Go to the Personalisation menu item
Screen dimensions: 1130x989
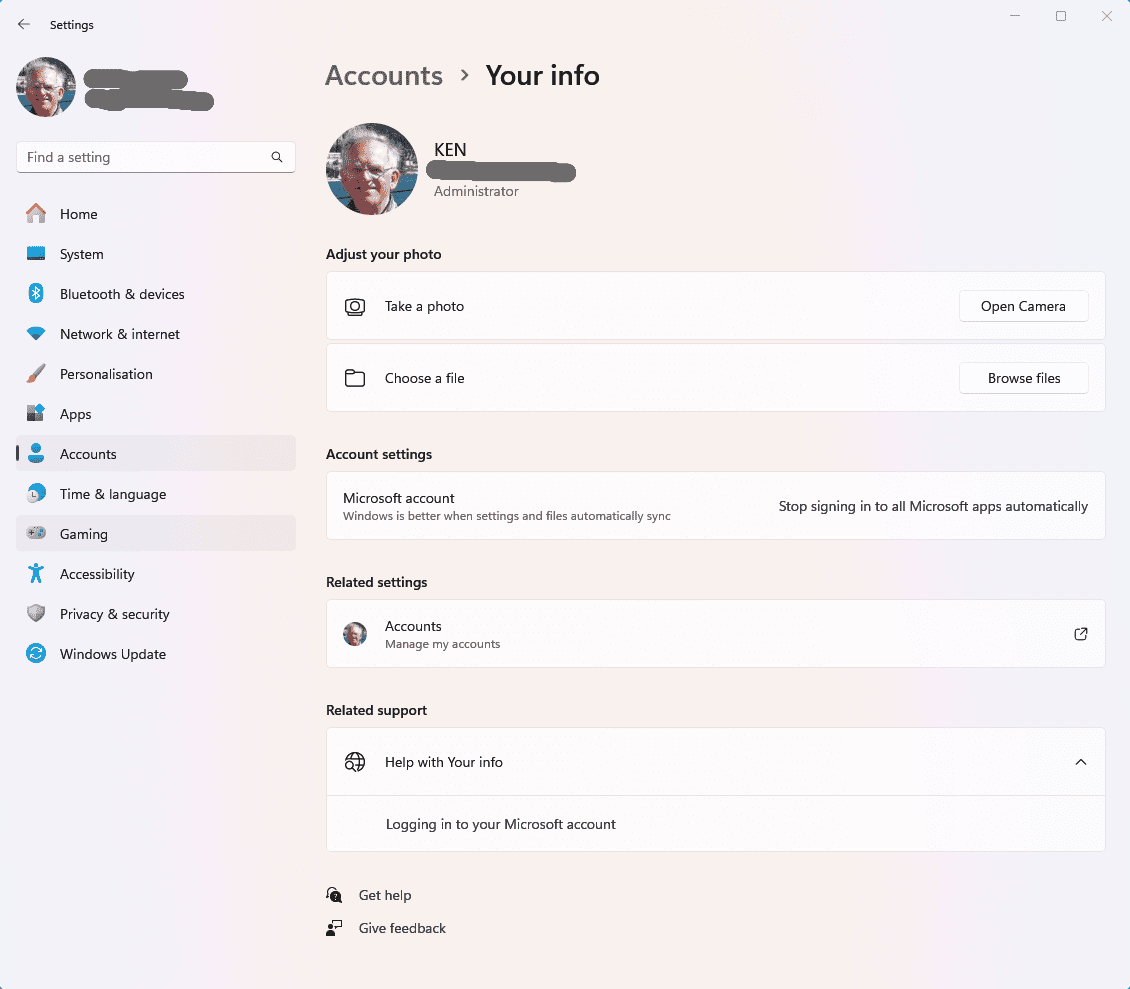[156, 374]
